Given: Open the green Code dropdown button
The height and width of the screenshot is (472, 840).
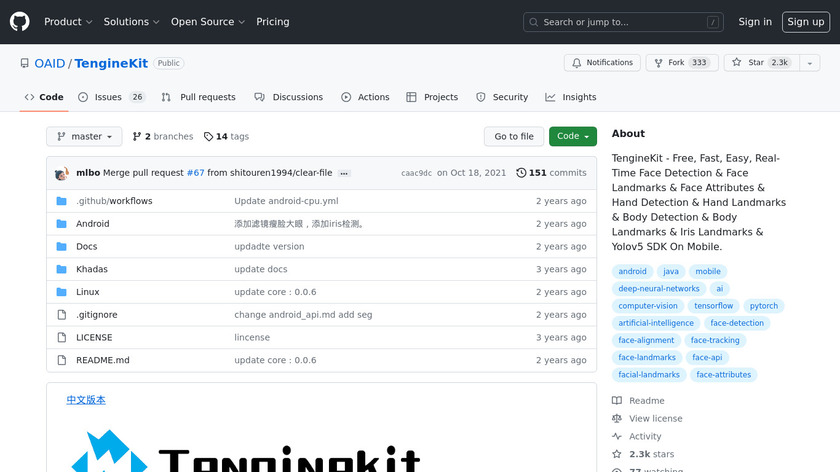Looking at the screenshot, I should [573, 137].
